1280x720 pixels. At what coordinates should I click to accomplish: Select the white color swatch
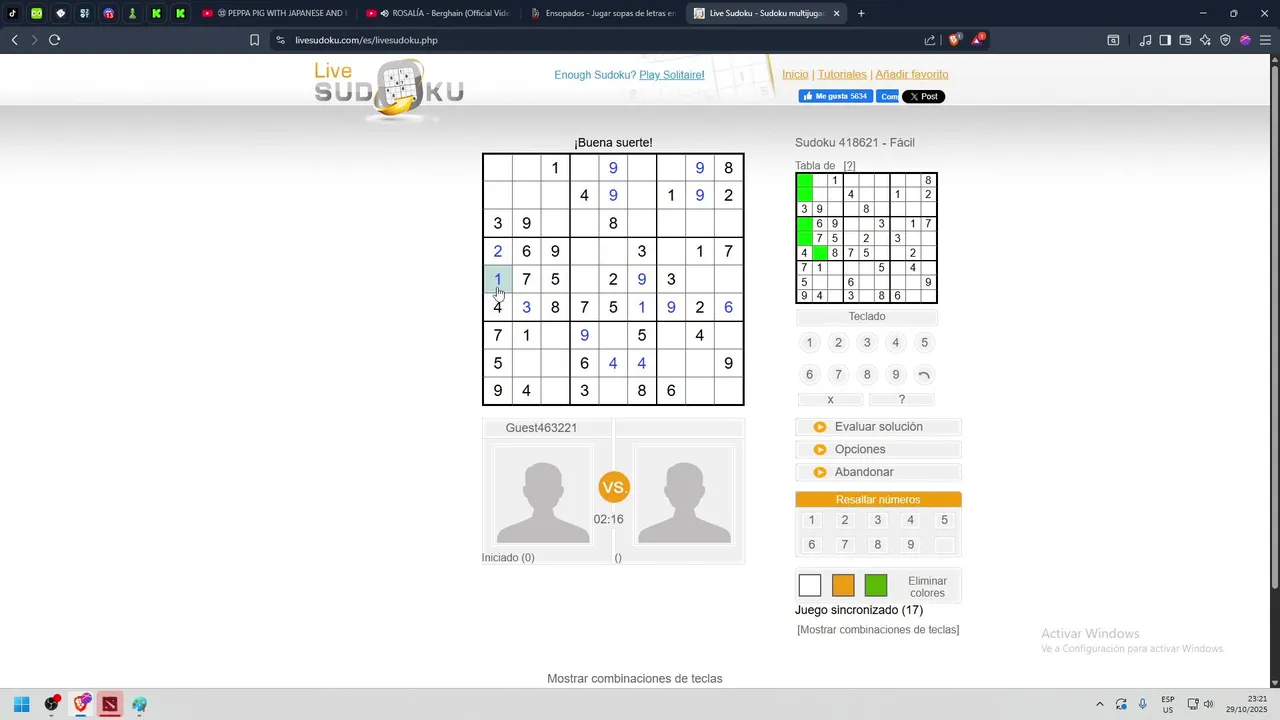[810, 585]
